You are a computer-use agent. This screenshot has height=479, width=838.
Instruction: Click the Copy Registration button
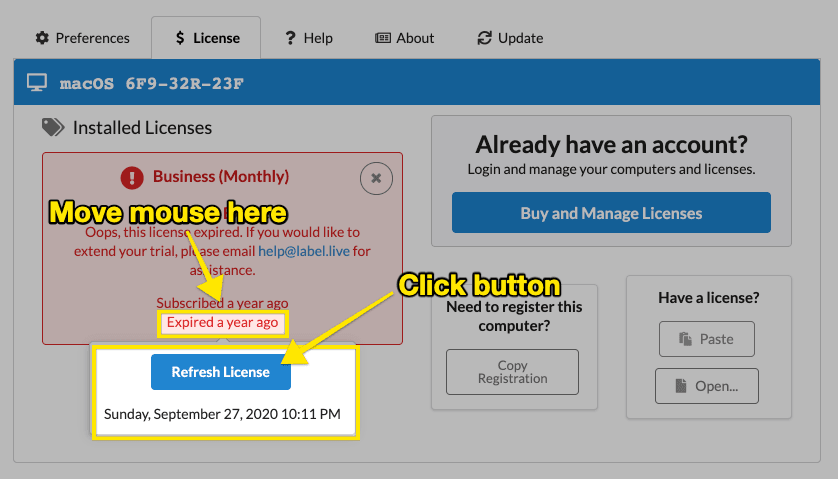512,372
